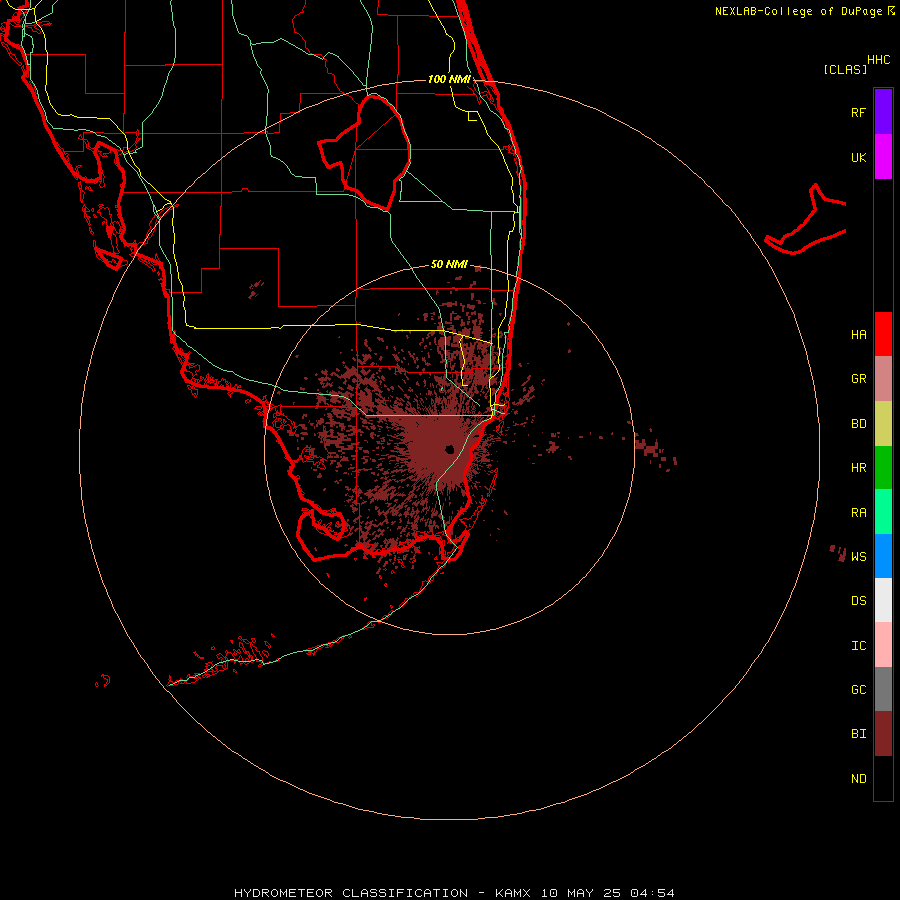Viewport: 900px width, 900px height.
Task: Click the GC gray legend swatch
Action: [883, 689]
